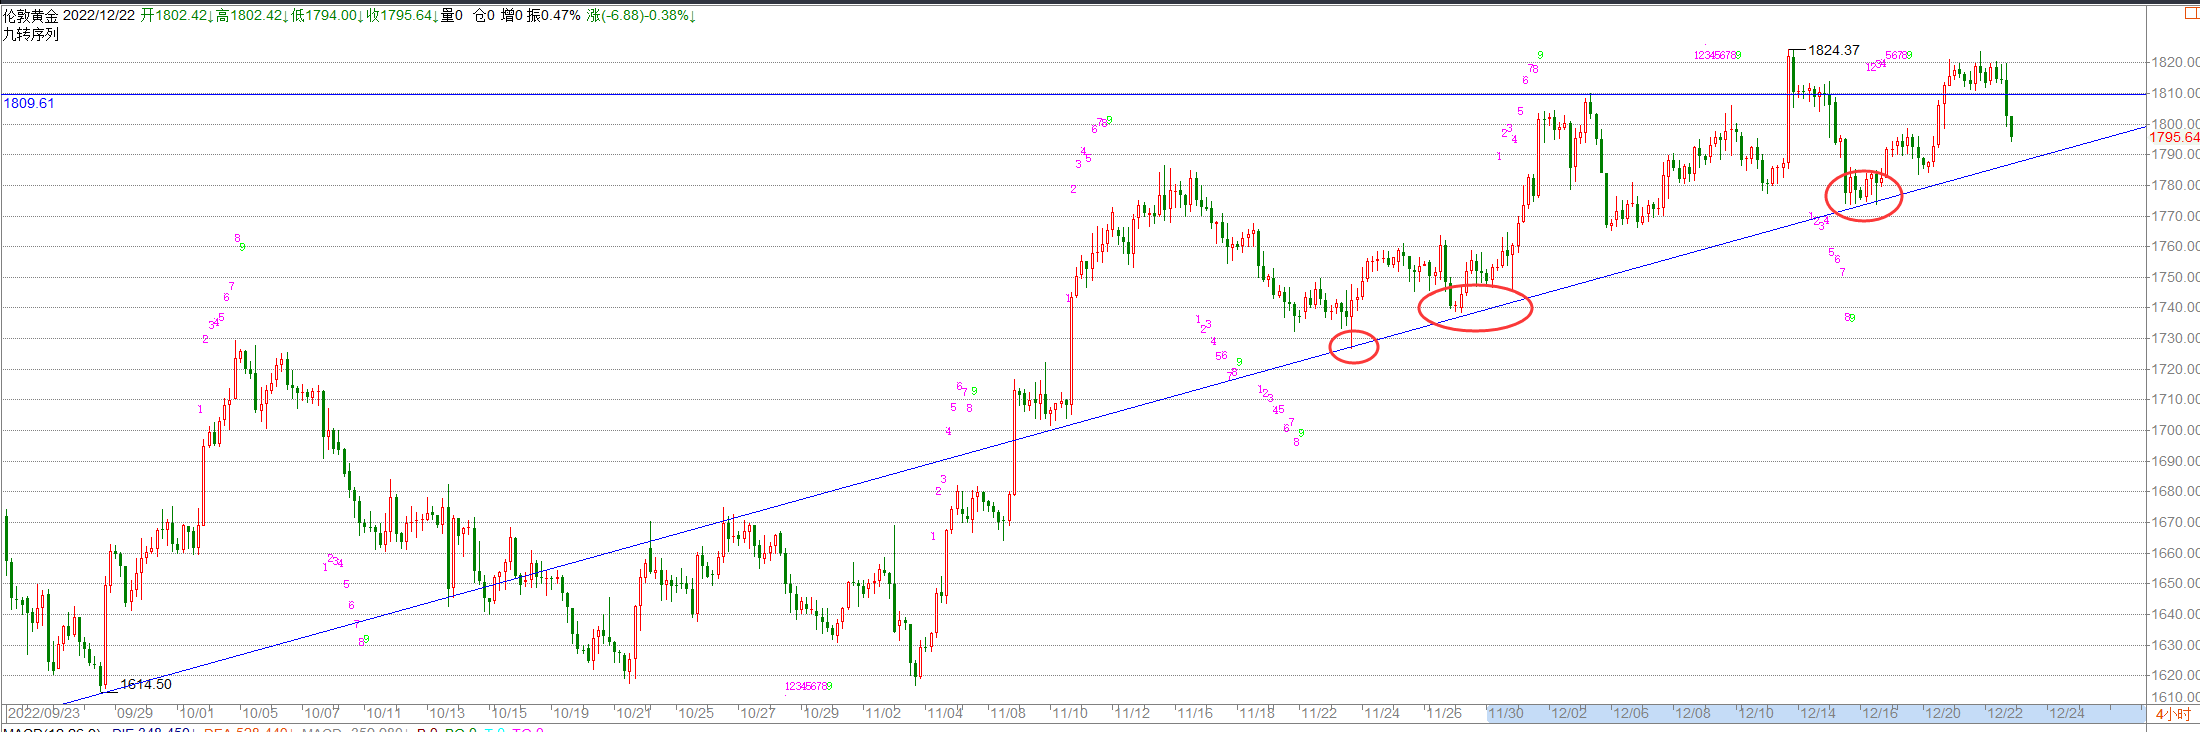Open the 4小时 period selector
The image size is (2200, 732).
[2173, 714]
